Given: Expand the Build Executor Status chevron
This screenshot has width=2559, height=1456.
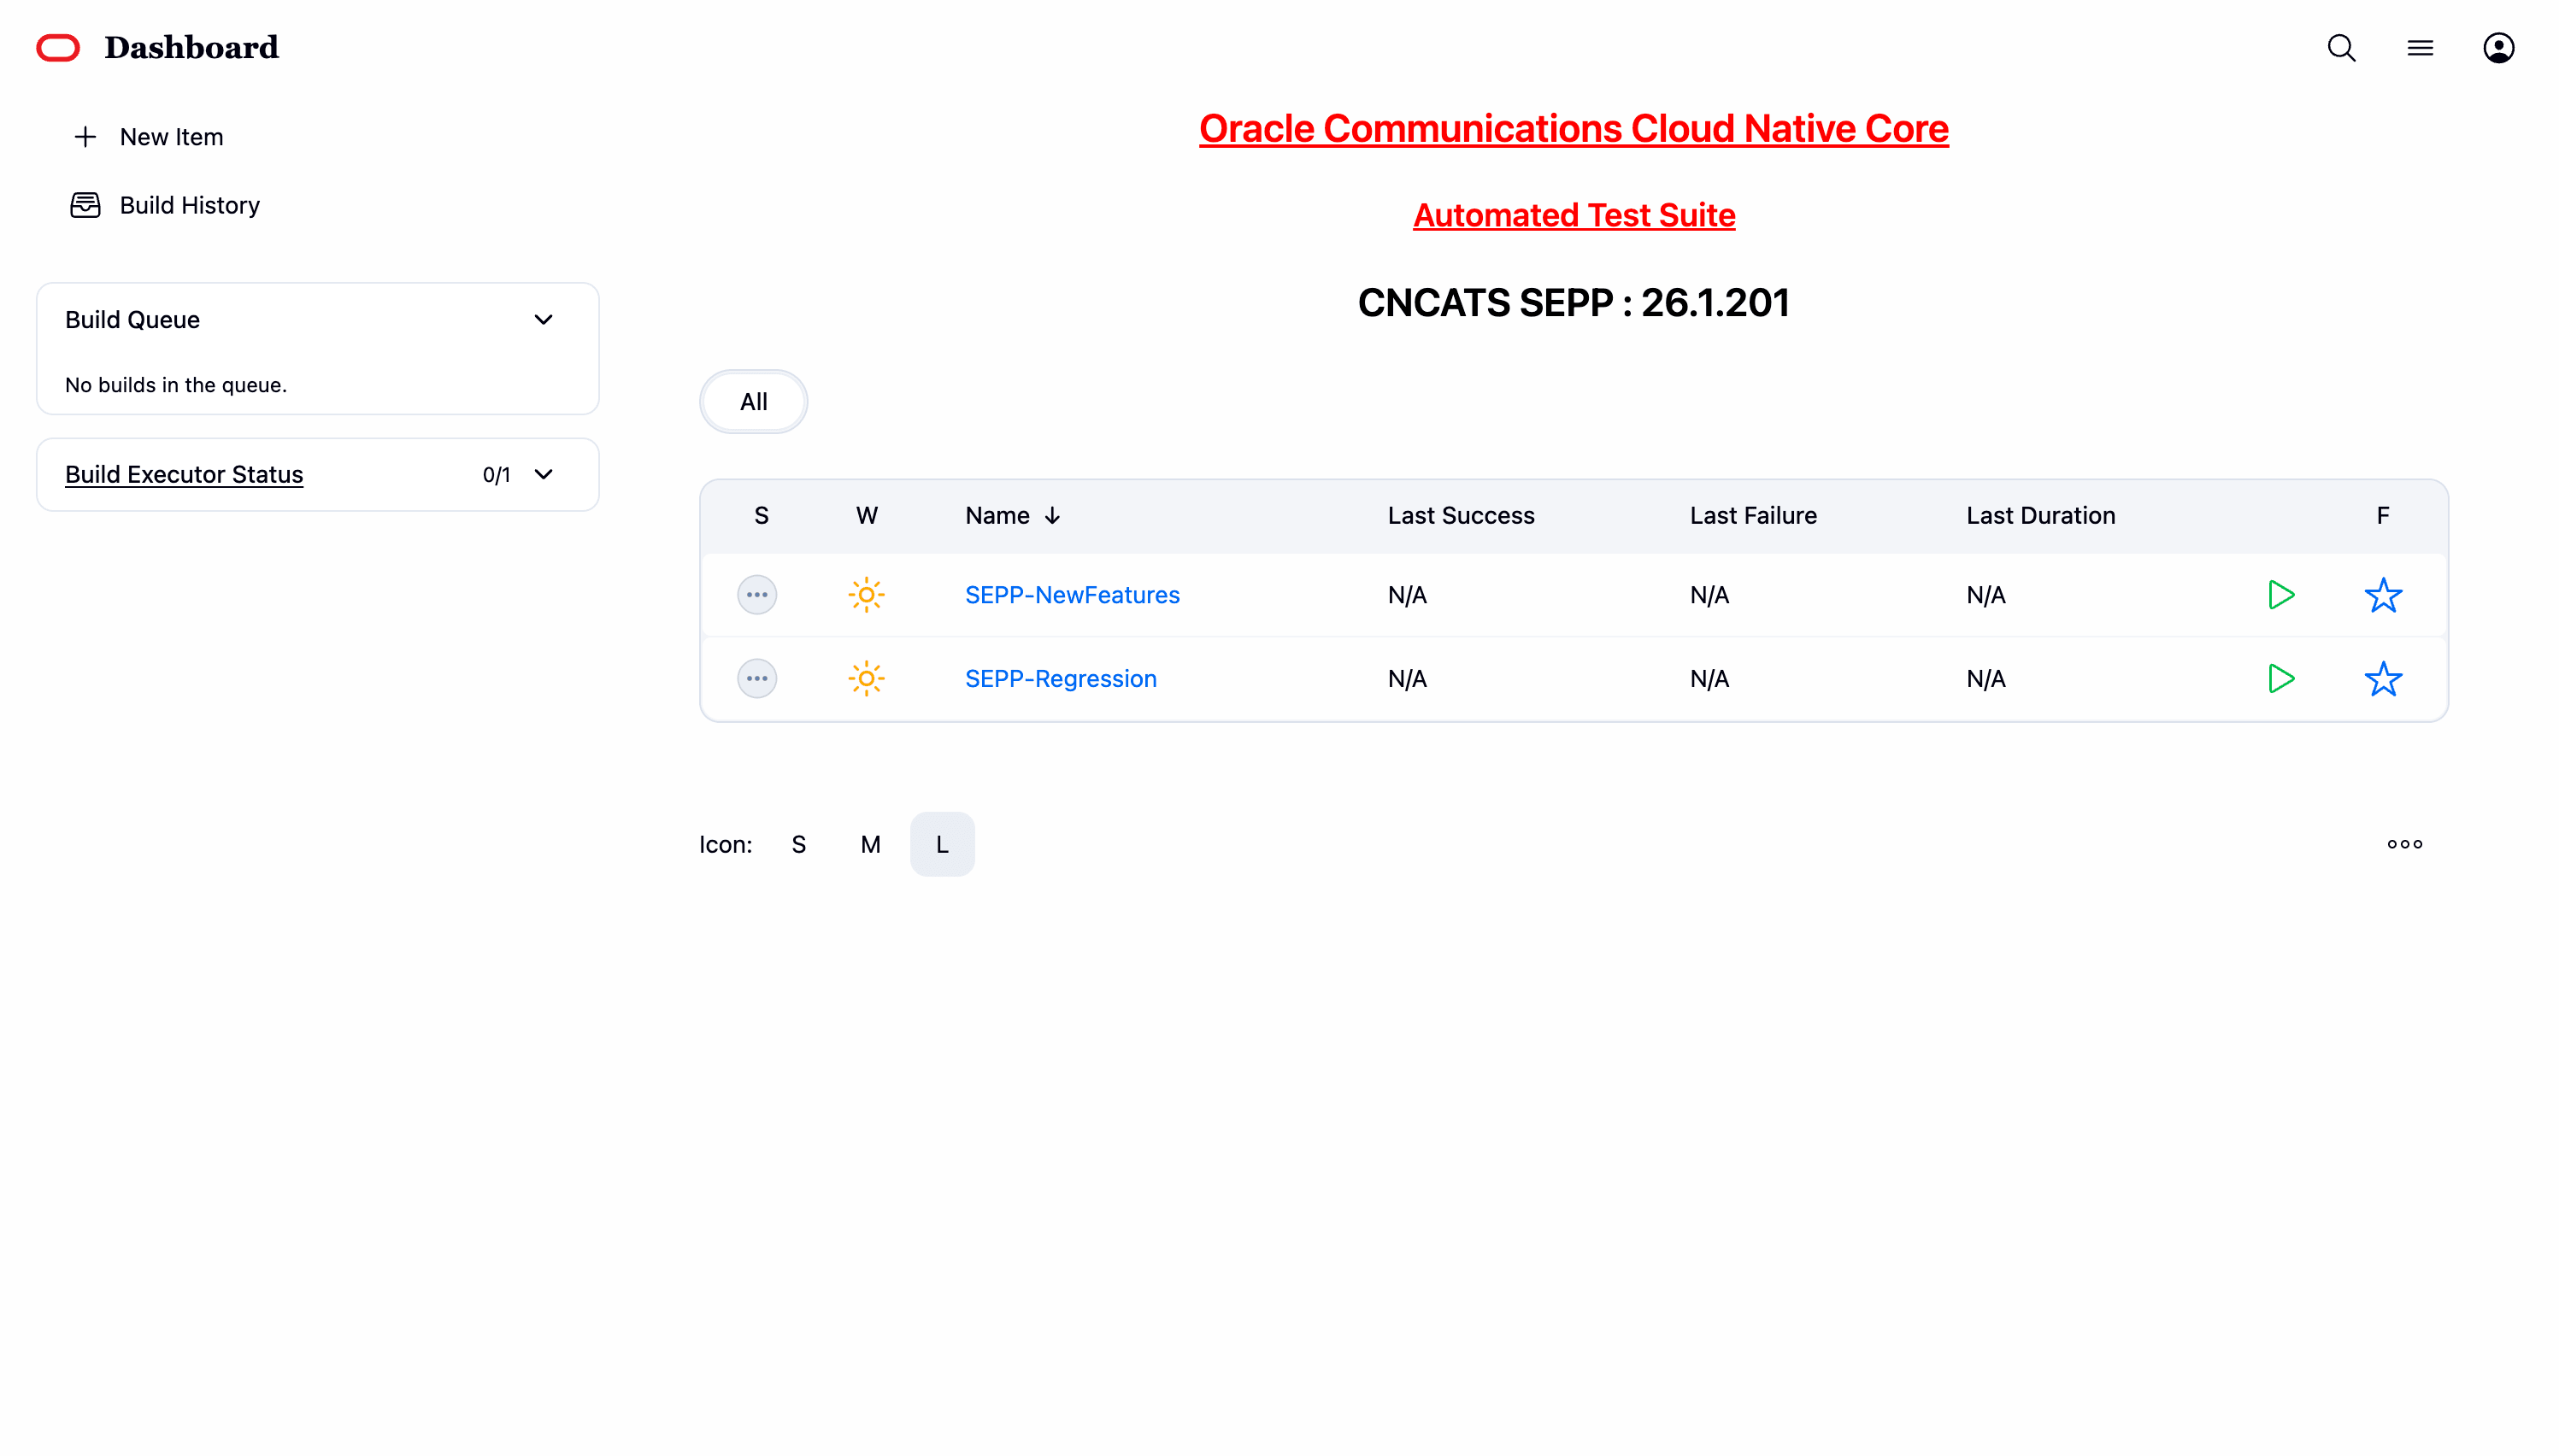Looking at the screenshot, I should pyautogui.click(x=543, y=474).
